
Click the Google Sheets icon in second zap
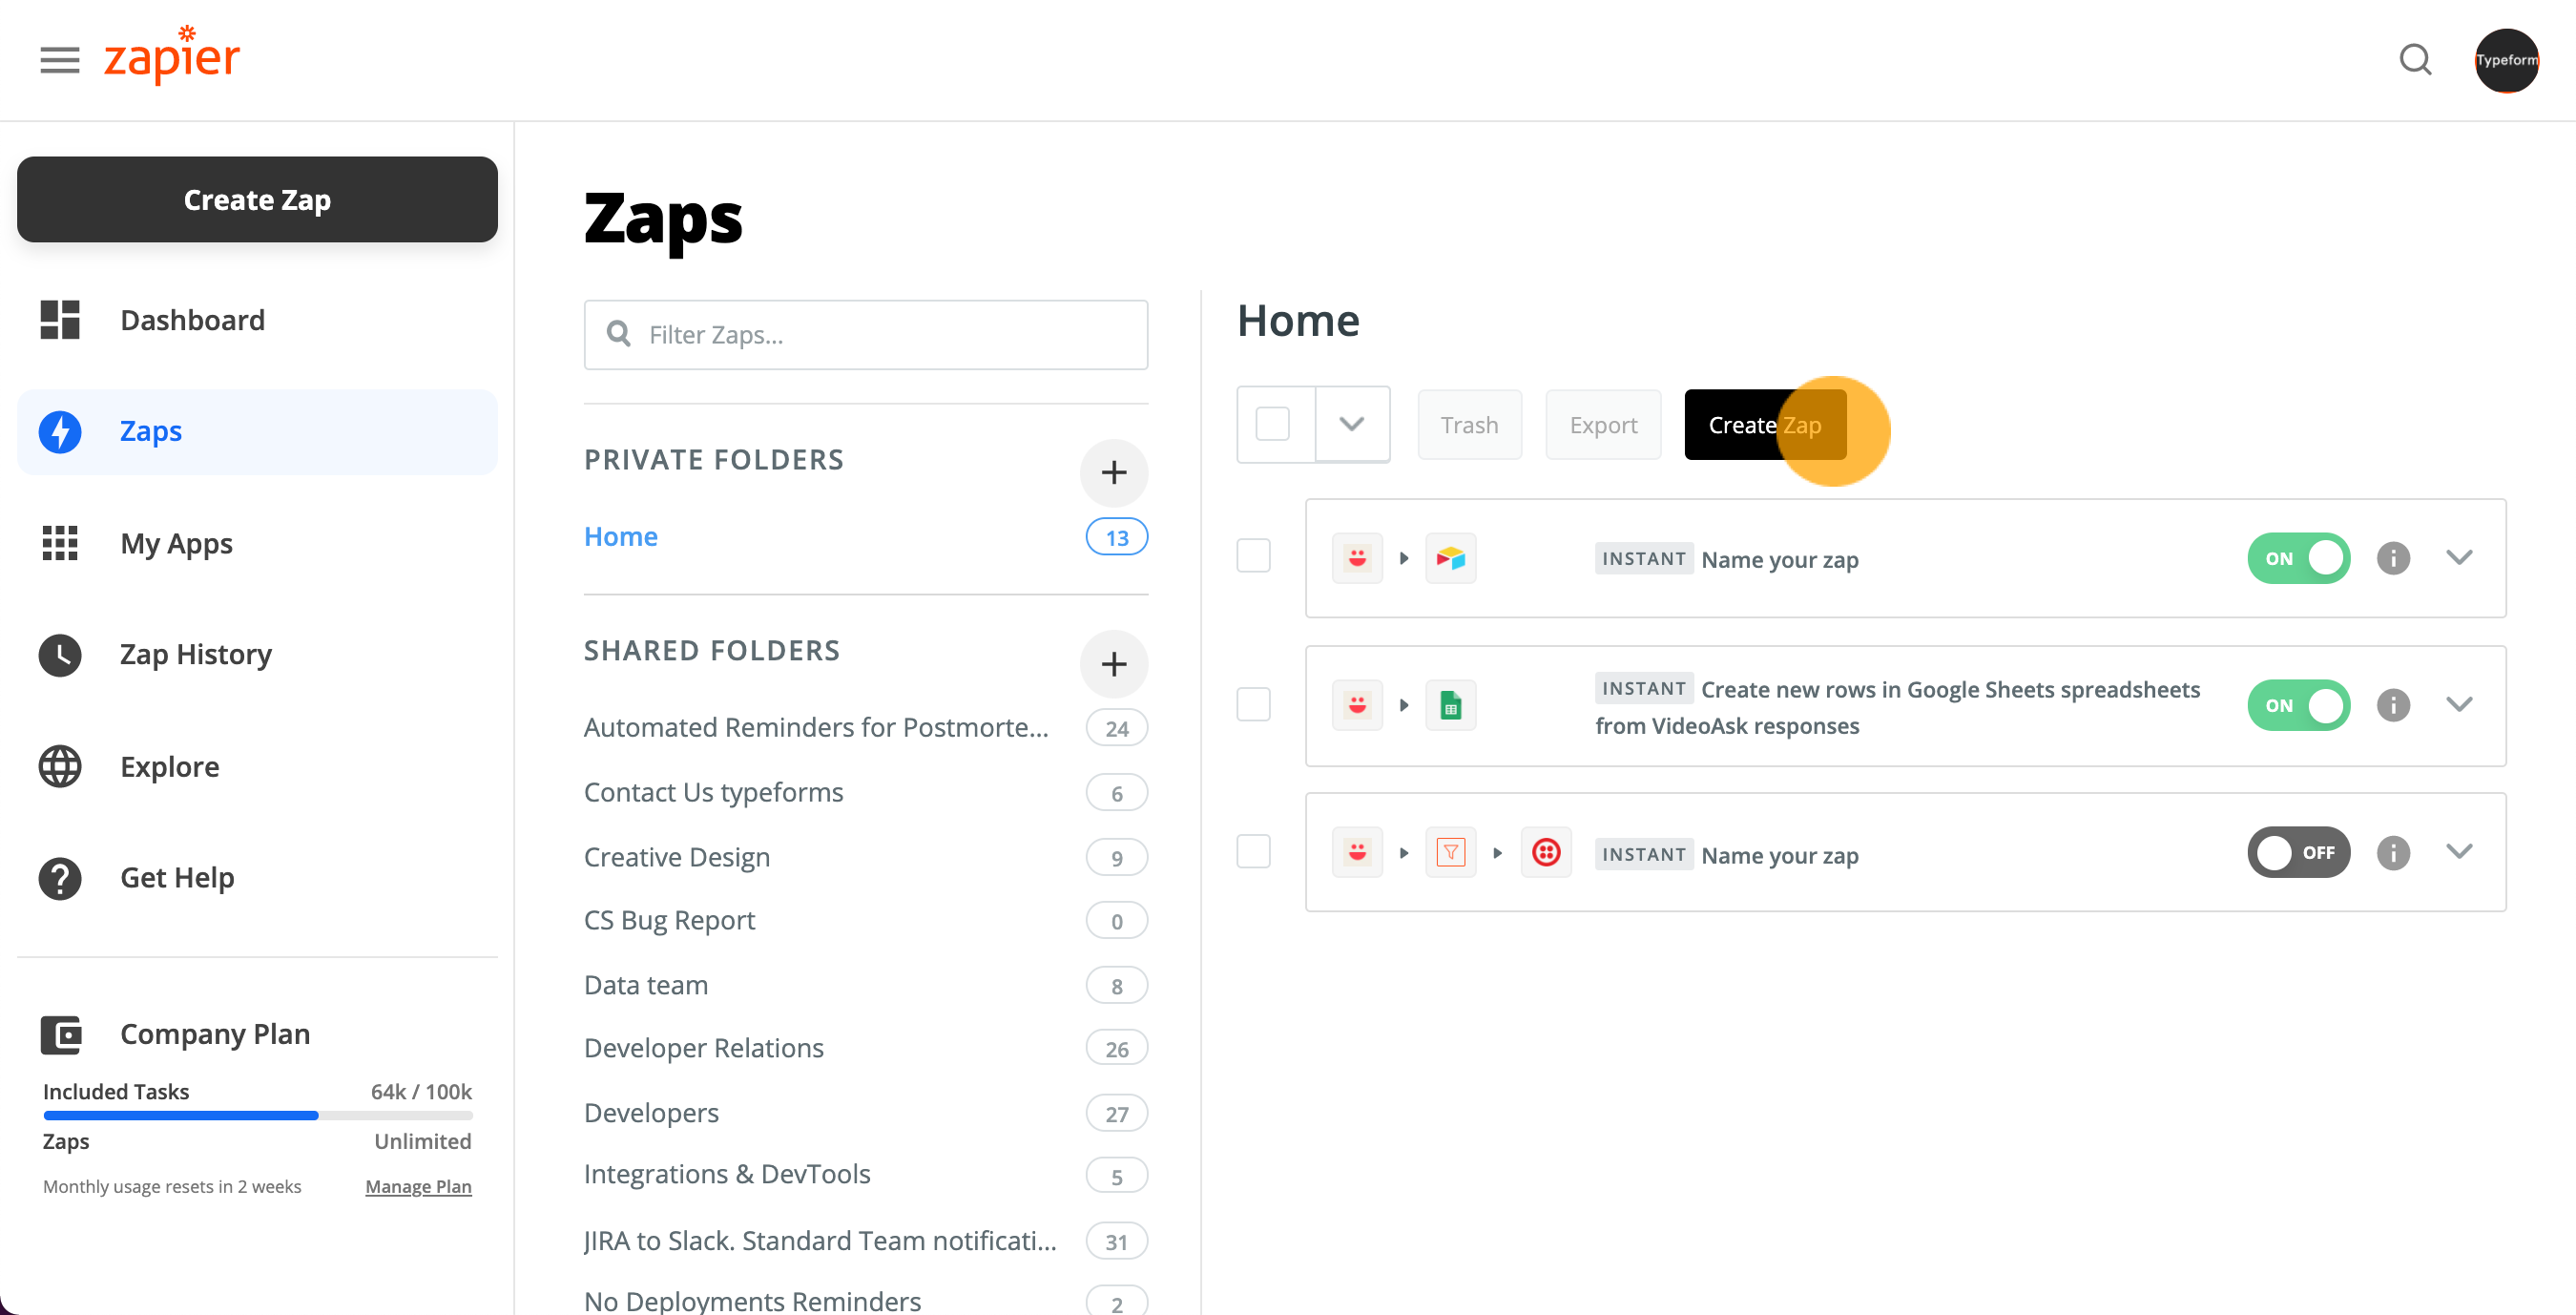click(1450, 705)
